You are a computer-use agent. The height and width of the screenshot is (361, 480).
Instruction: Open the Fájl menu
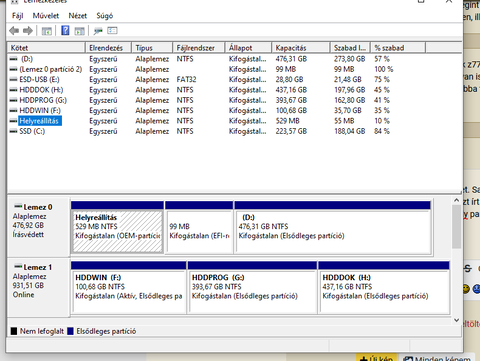pyautogui.click(x=18, y=16)
